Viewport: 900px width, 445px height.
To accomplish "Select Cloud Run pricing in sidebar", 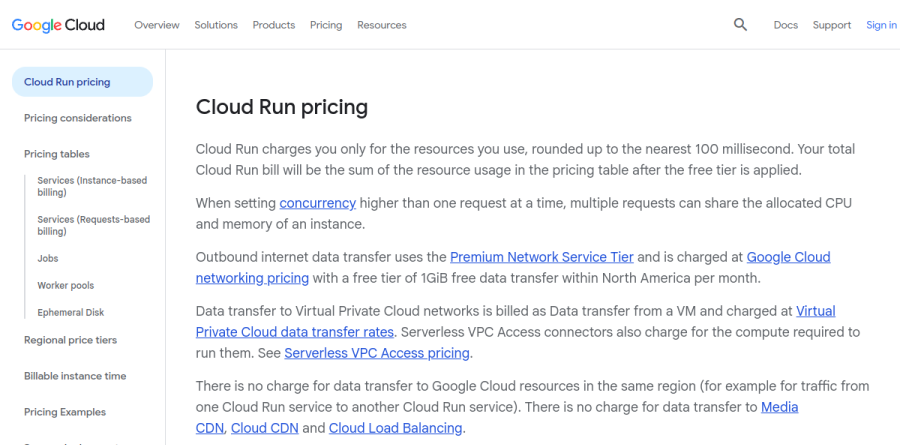I will pyautogui.click(x=83, y=82).
